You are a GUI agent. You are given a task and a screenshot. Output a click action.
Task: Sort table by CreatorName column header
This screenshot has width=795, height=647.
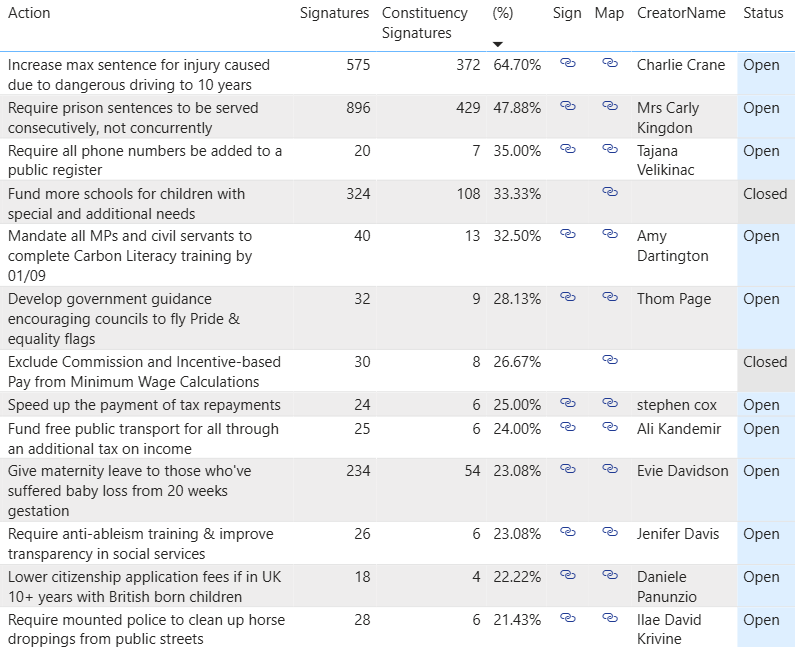pos(681,13)
